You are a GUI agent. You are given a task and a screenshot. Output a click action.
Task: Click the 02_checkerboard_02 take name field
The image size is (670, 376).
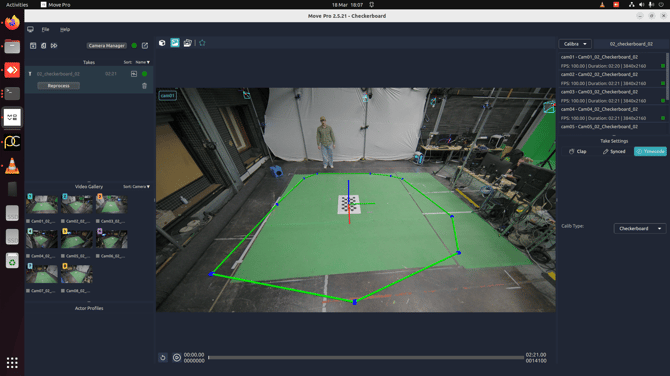tap(631, 44)
